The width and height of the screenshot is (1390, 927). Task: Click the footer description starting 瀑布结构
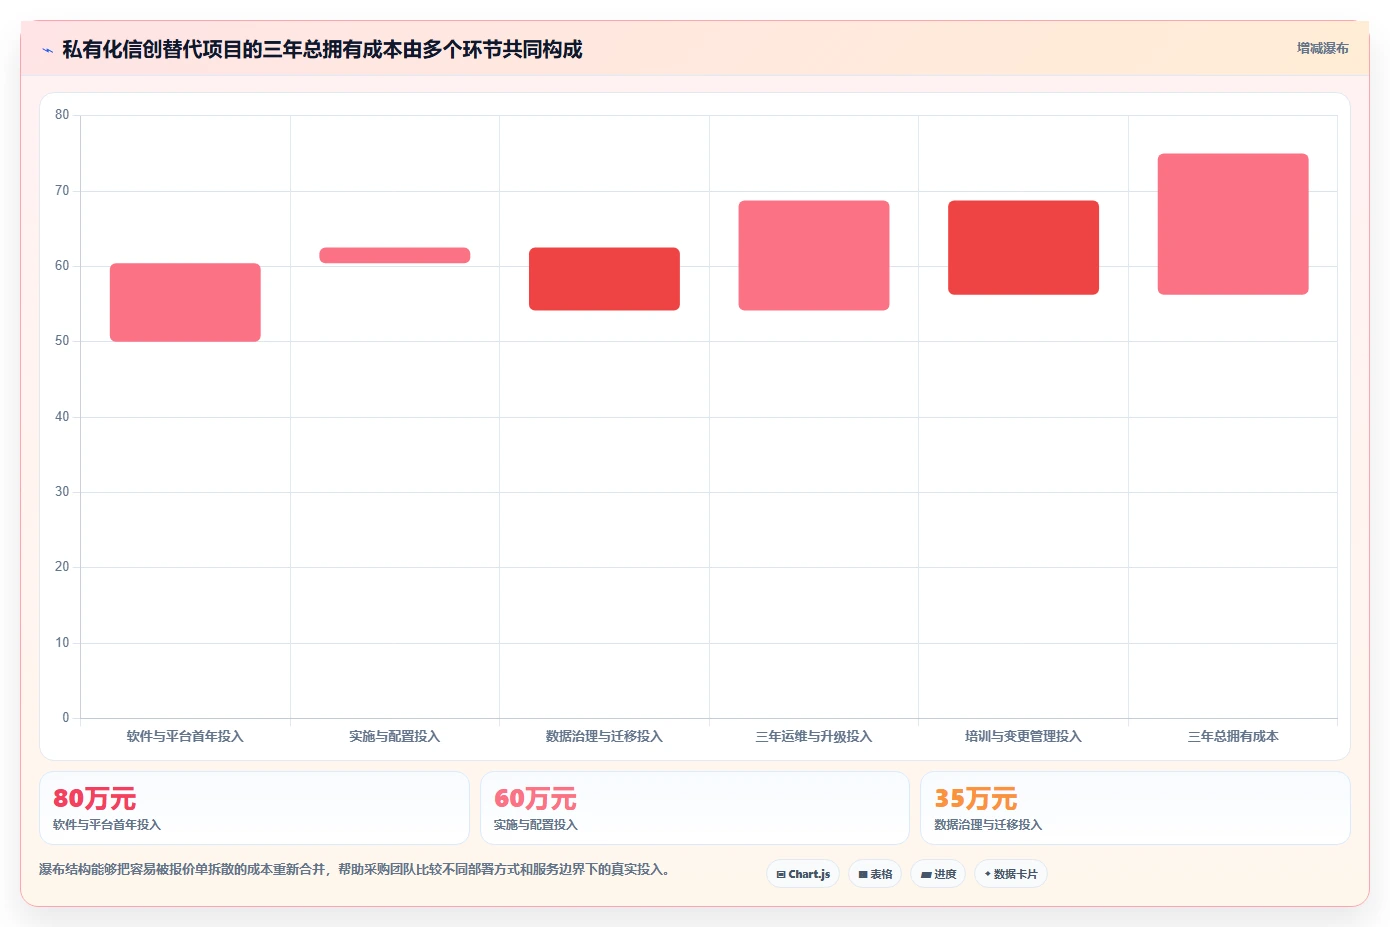[x=354, y=869]
